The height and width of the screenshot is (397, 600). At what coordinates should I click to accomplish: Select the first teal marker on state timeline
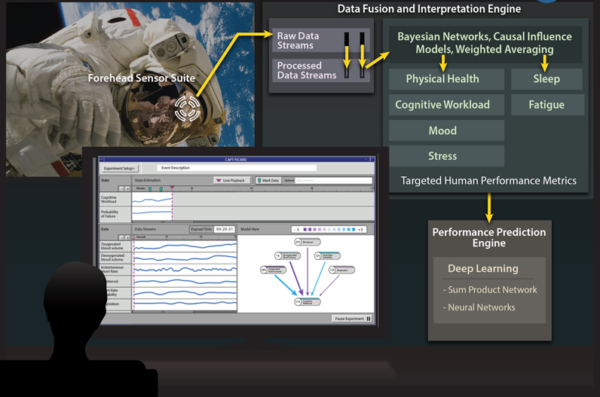coord(150,189)
